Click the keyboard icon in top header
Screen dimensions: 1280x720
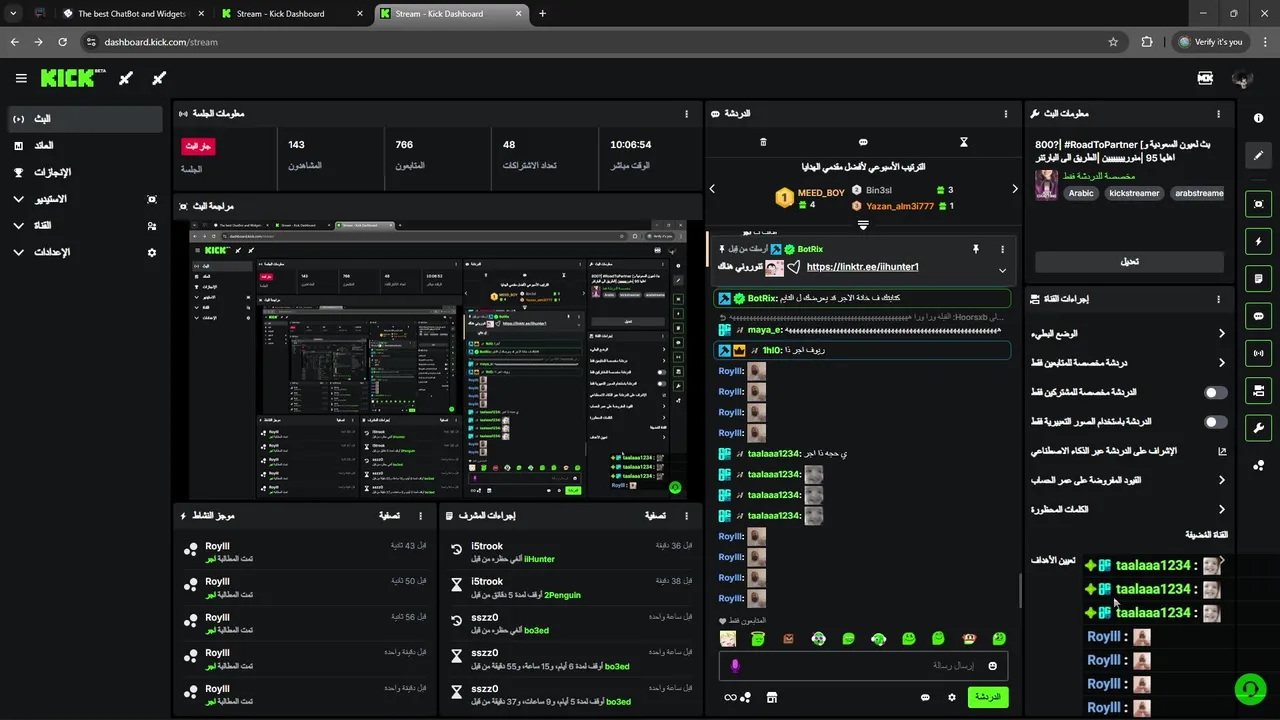1205,78
